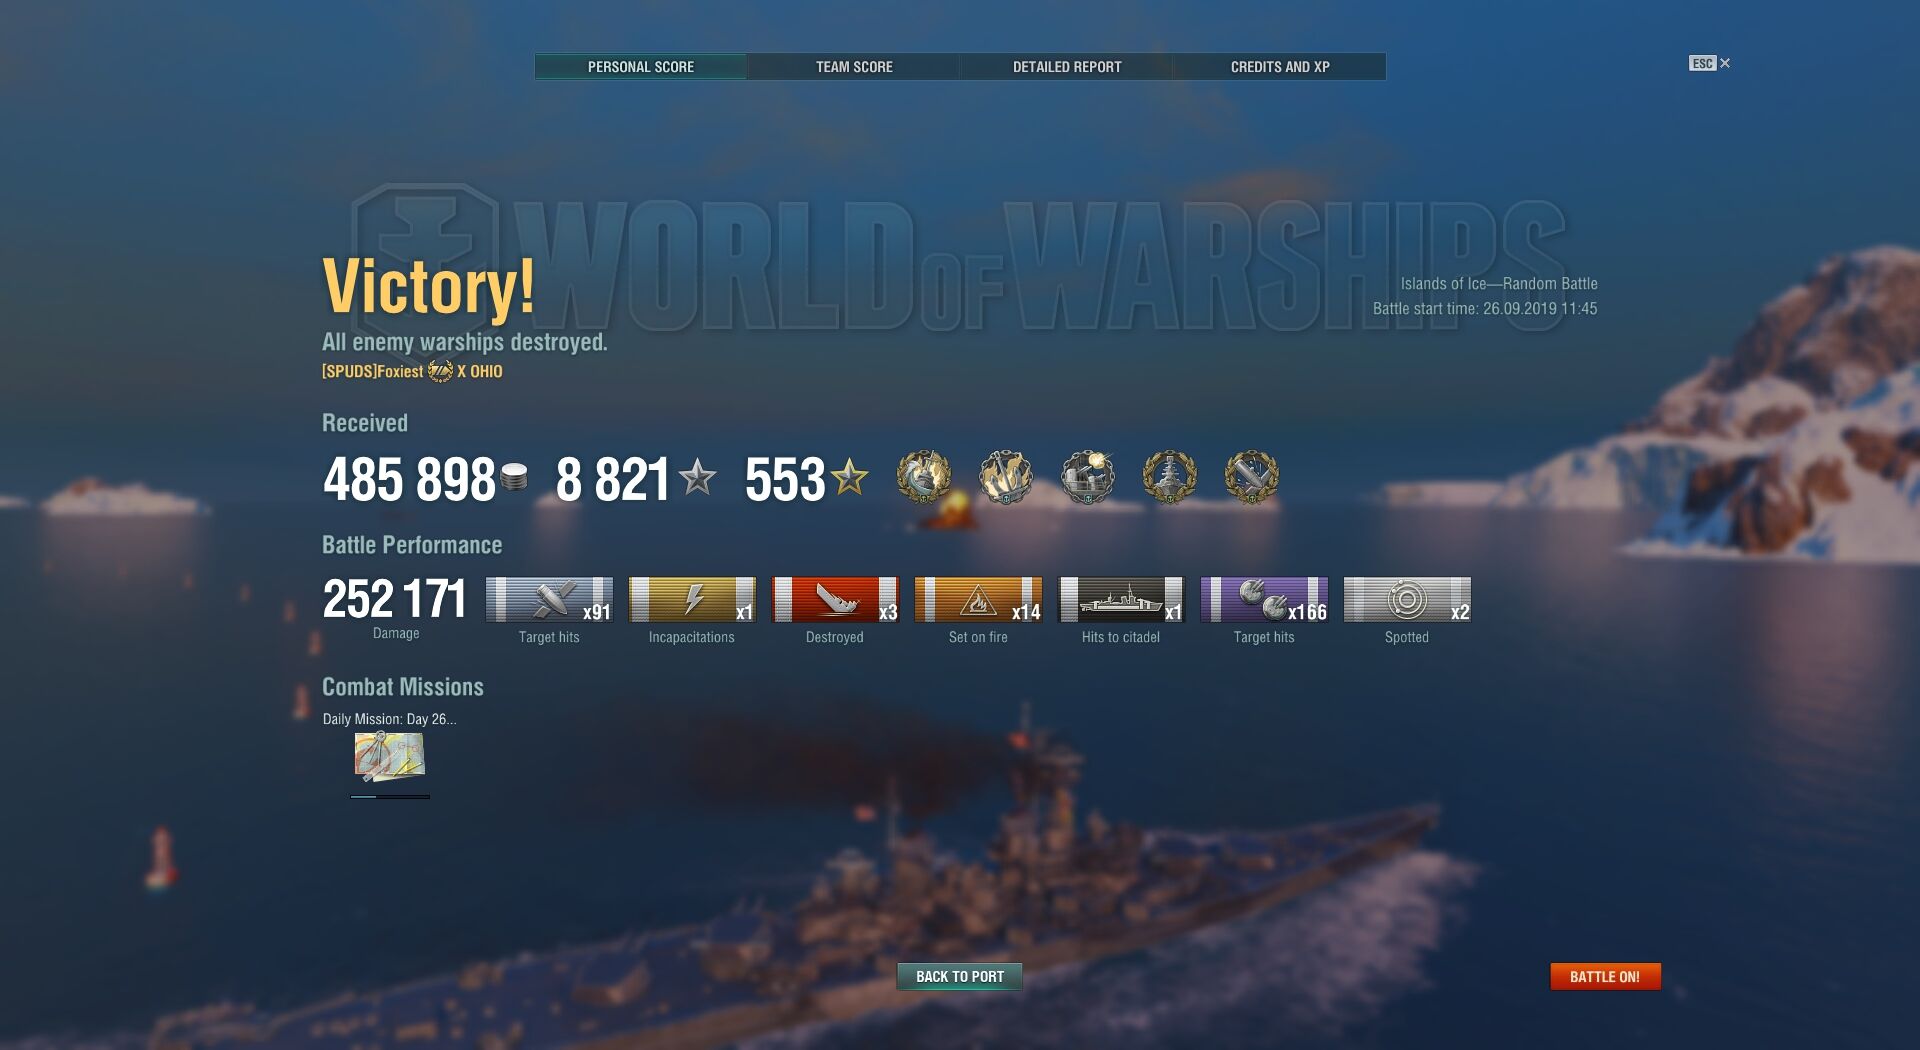Click the second achievement medal icon

point(1005,477)
